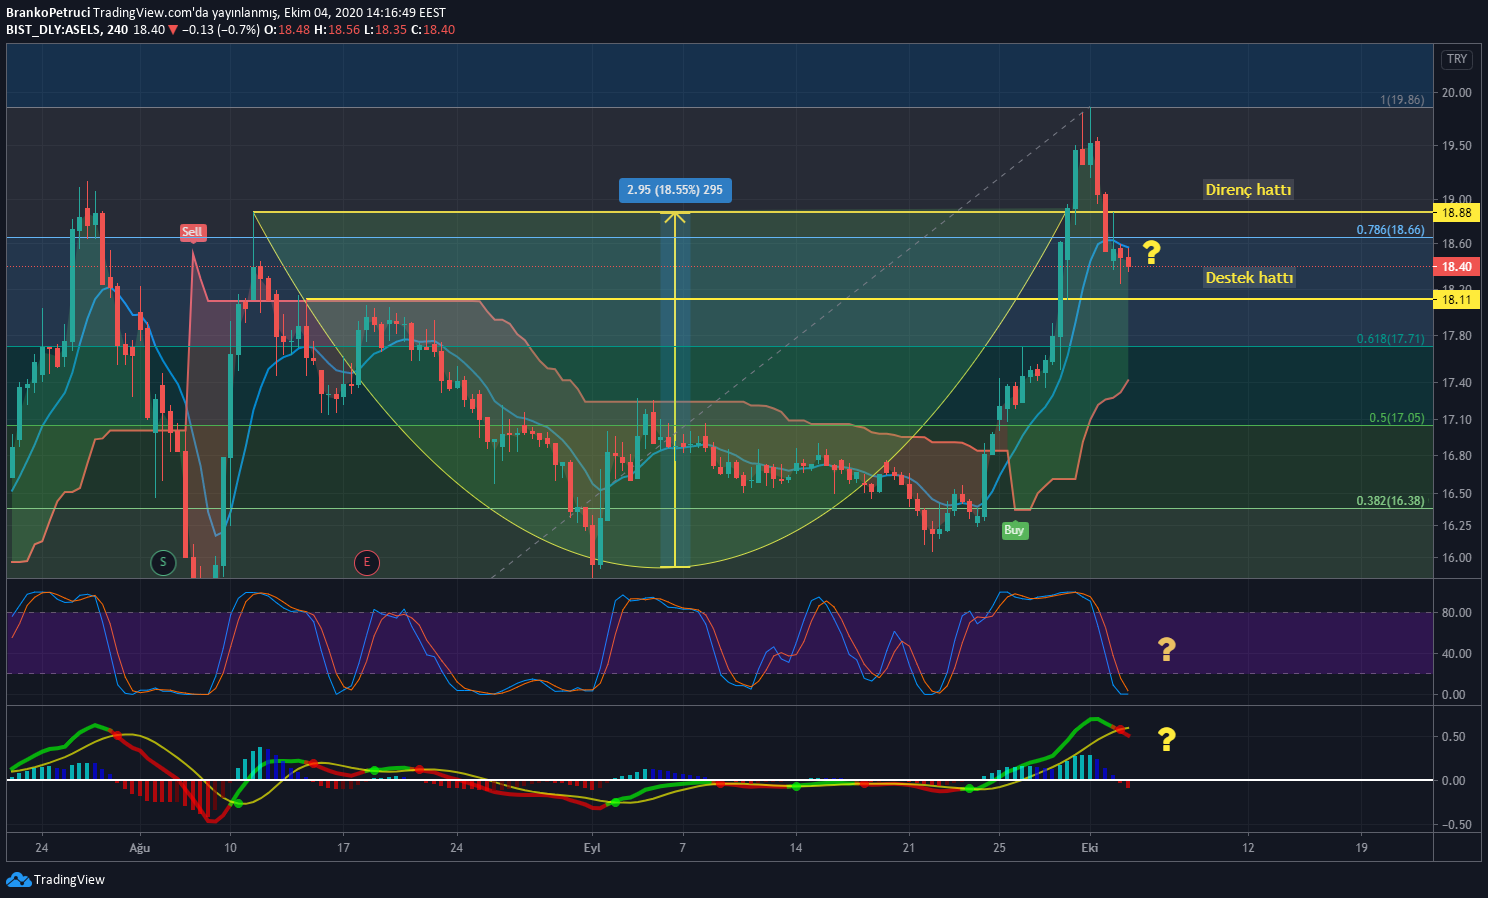Click the −0.13 (−0.7%) change value
The image size is (1488, 898).
[x=220, y=30]
